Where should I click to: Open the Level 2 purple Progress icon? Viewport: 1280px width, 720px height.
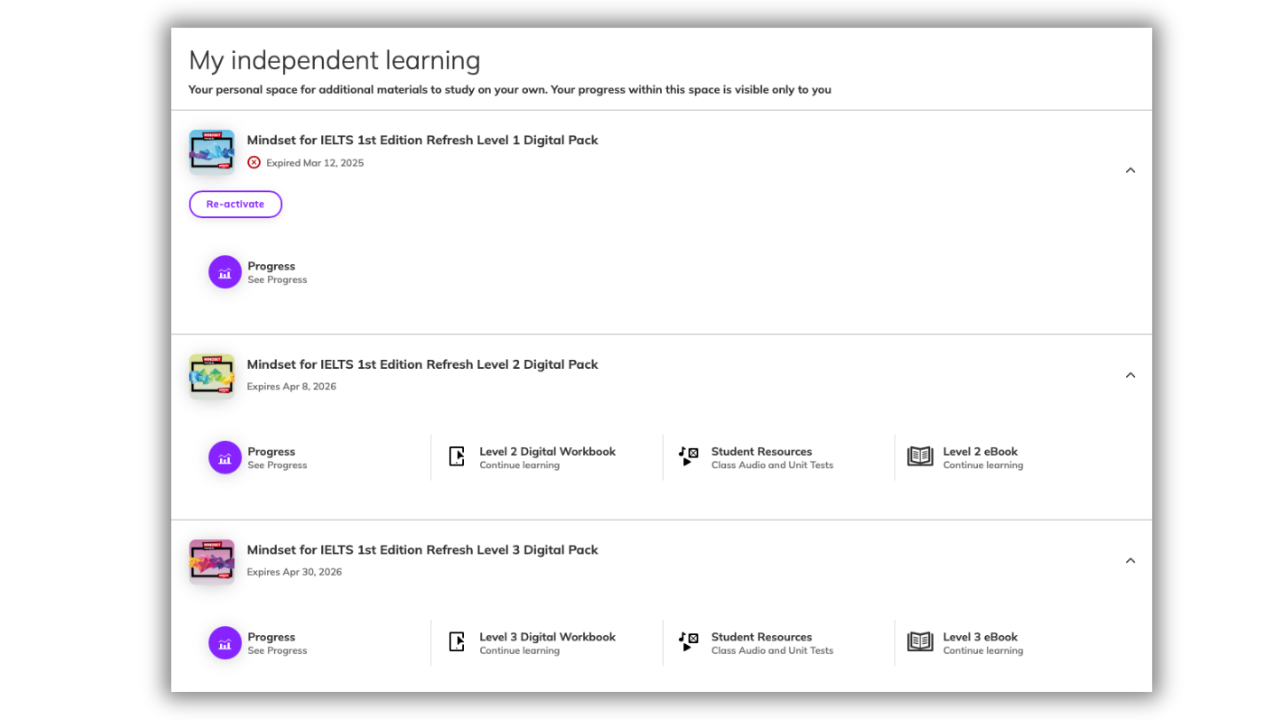click(225, 457)
